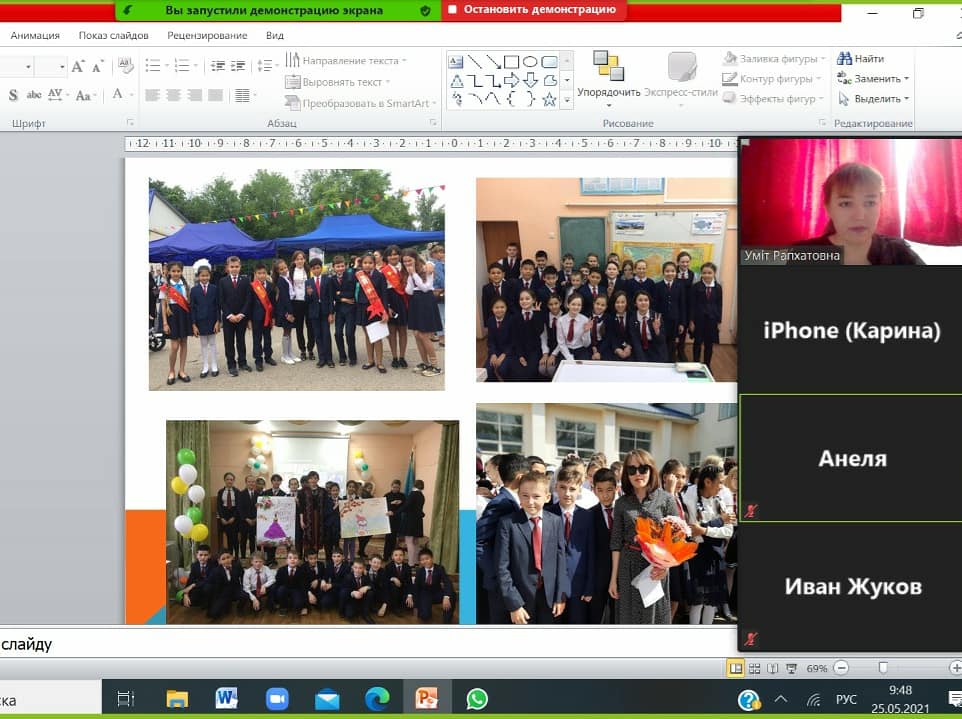962x719 pixels.
Task: Select the star shape in shapes gallery
Action: pos(549,99)
